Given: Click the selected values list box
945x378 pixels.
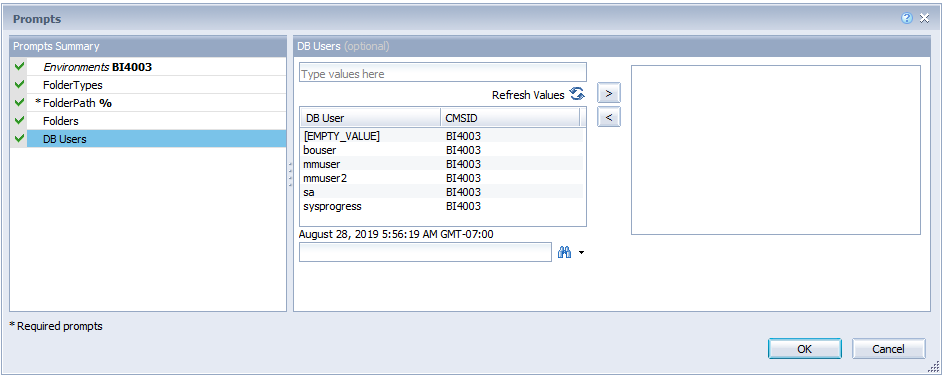Looking at the screenshot, I should 776,150.
